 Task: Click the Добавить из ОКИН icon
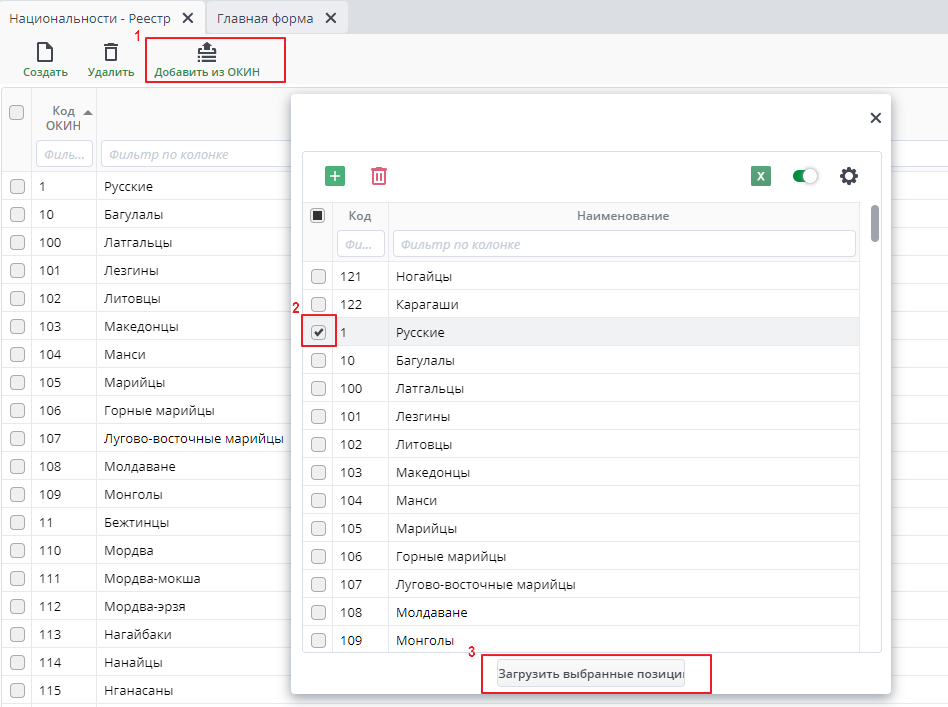point(207,53)
